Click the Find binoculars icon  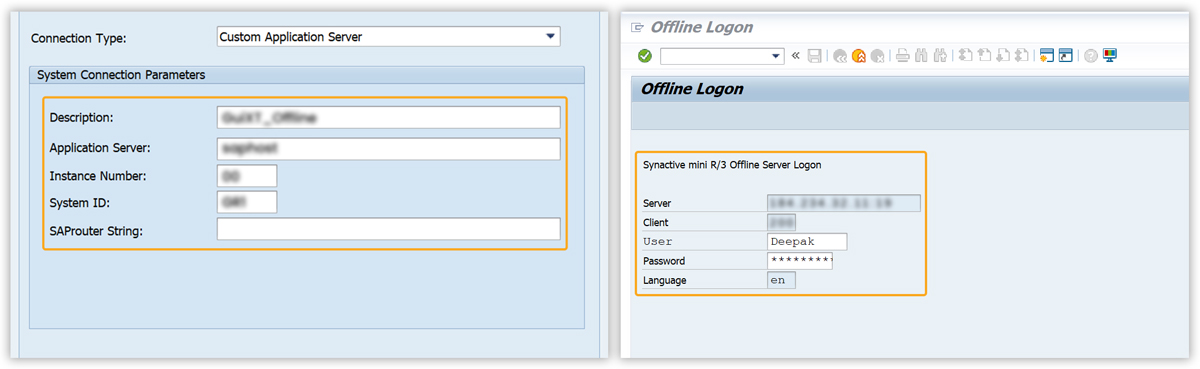click(921, 56)
